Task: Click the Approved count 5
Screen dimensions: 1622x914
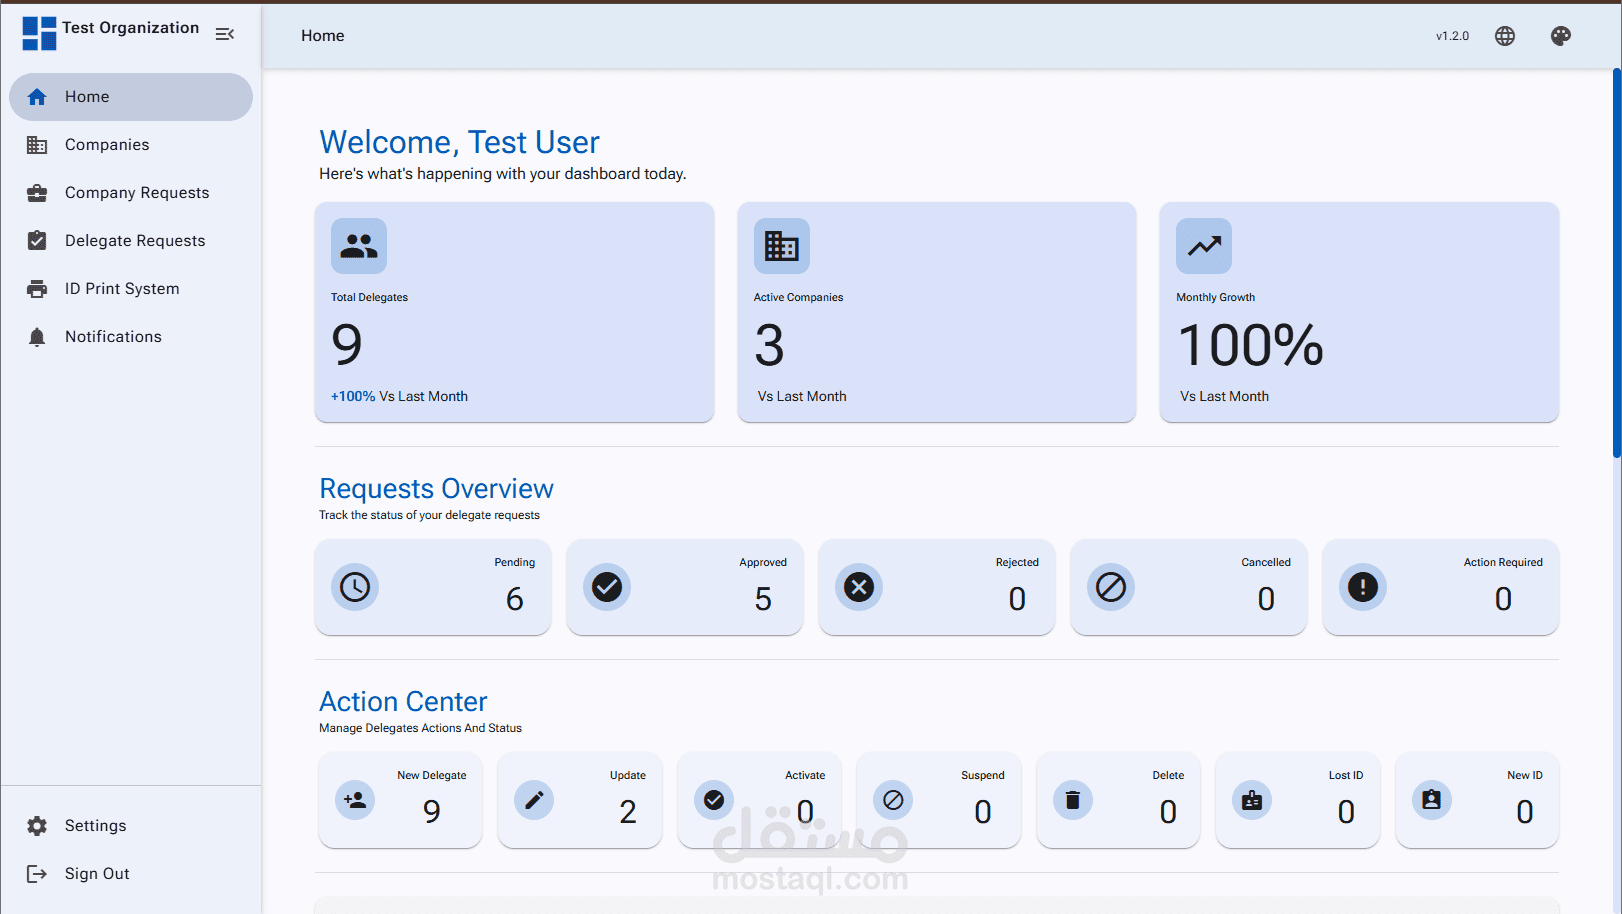Action: tap(763, 599)
